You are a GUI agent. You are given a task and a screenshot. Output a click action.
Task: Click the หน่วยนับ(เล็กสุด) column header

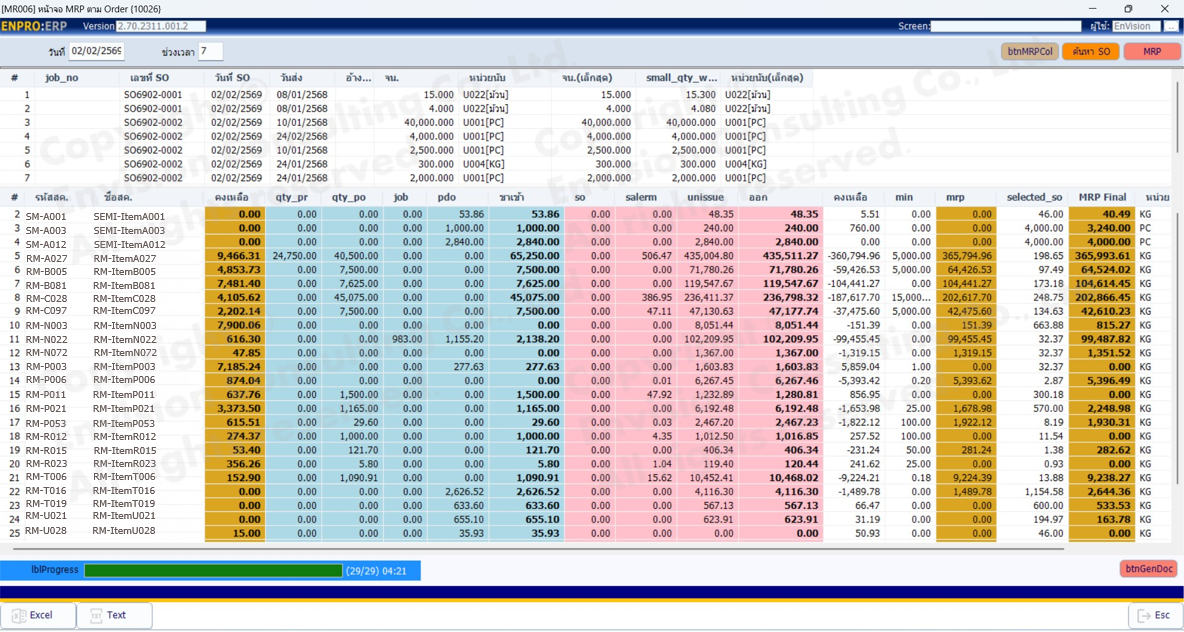coord(766,78)
